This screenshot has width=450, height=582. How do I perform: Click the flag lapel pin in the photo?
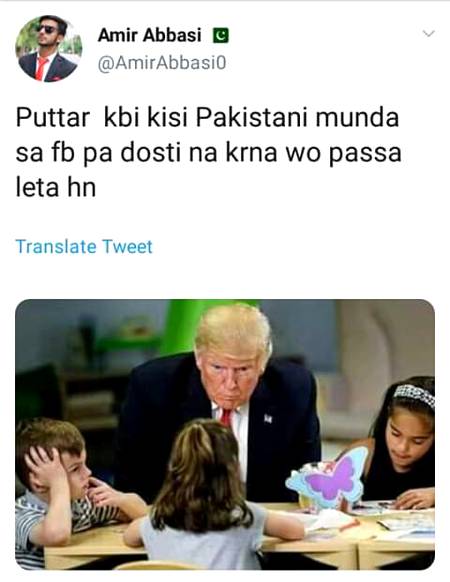[268, 418]
